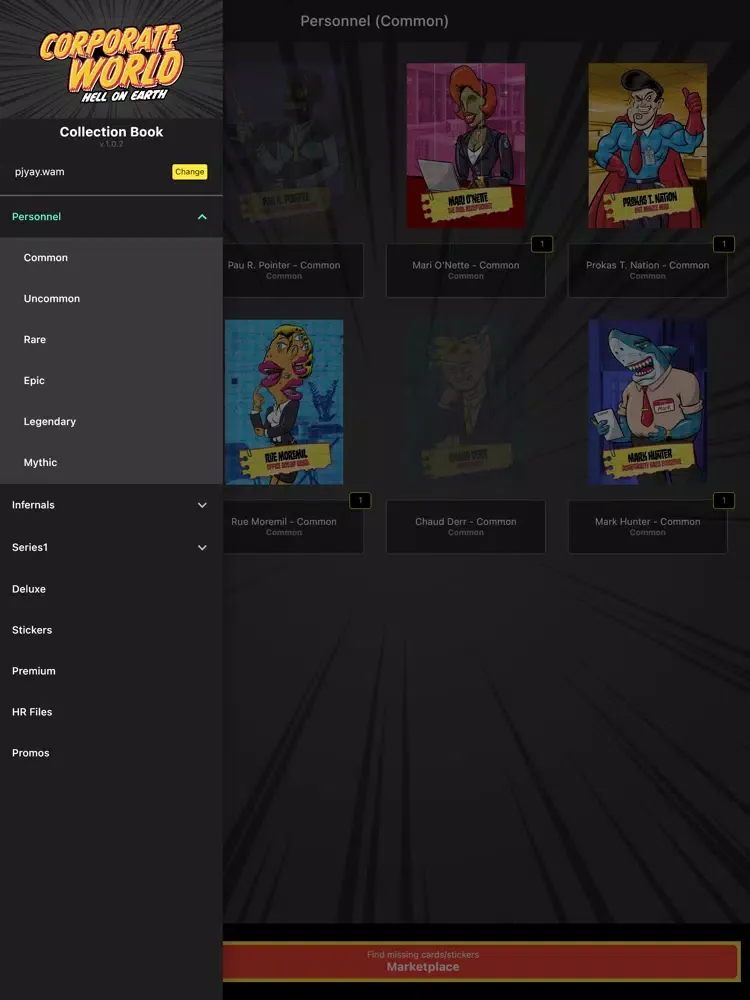Open the Personnel menu label
This screenshot has height=1000, width=750.
click(36, 217)
